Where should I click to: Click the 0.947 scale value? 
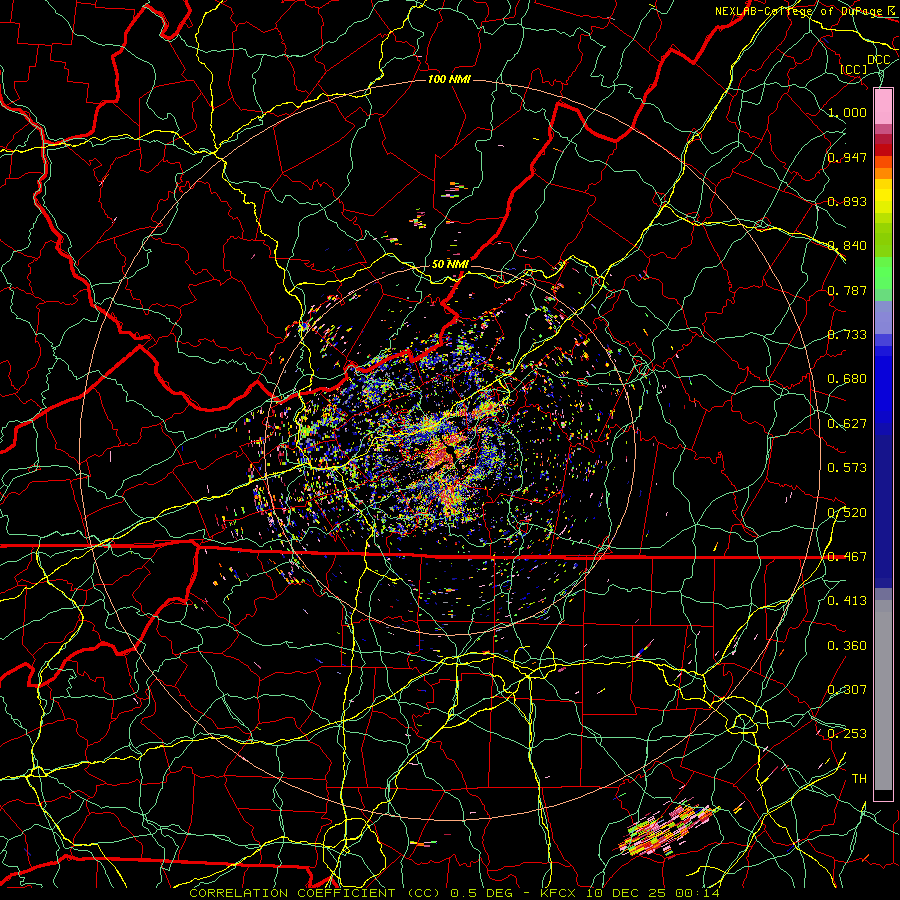847,157
